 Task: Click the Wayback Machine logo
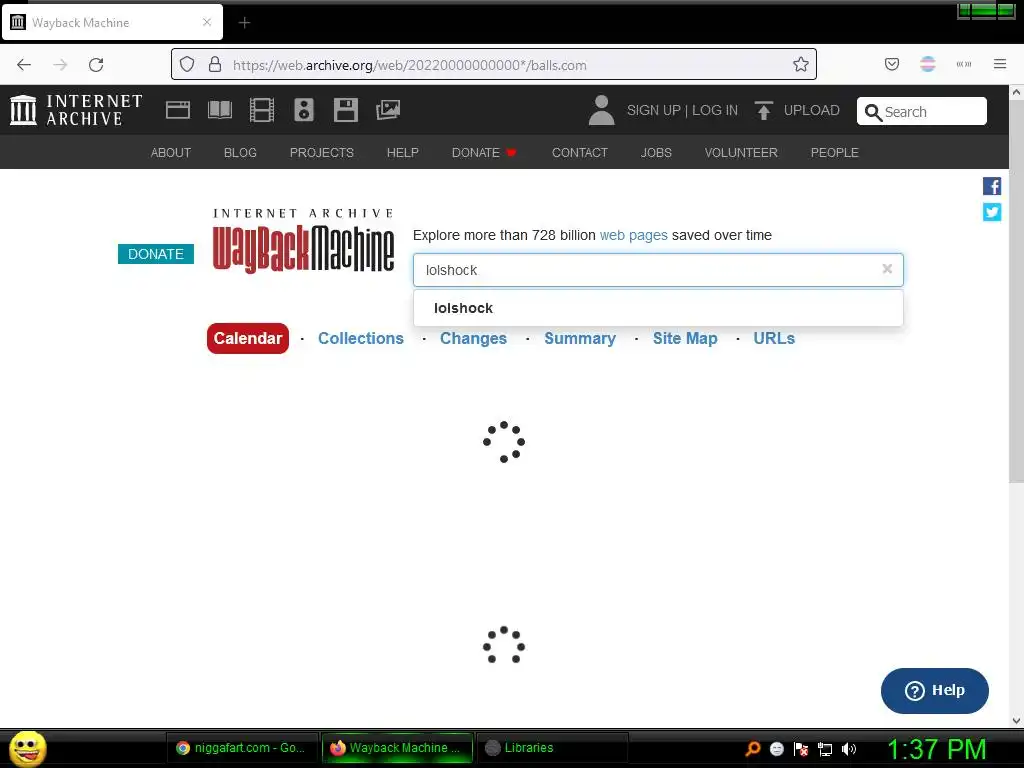pos(303,240)
